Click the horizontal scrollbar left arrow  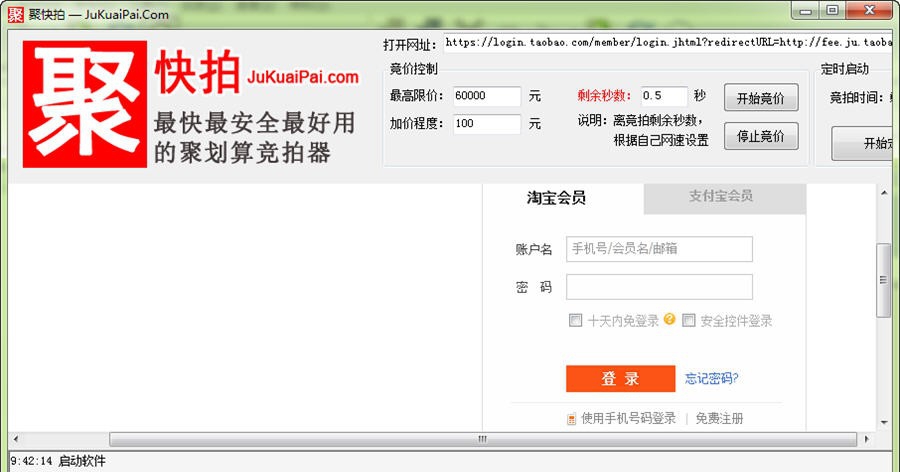[x=15, y=439]
